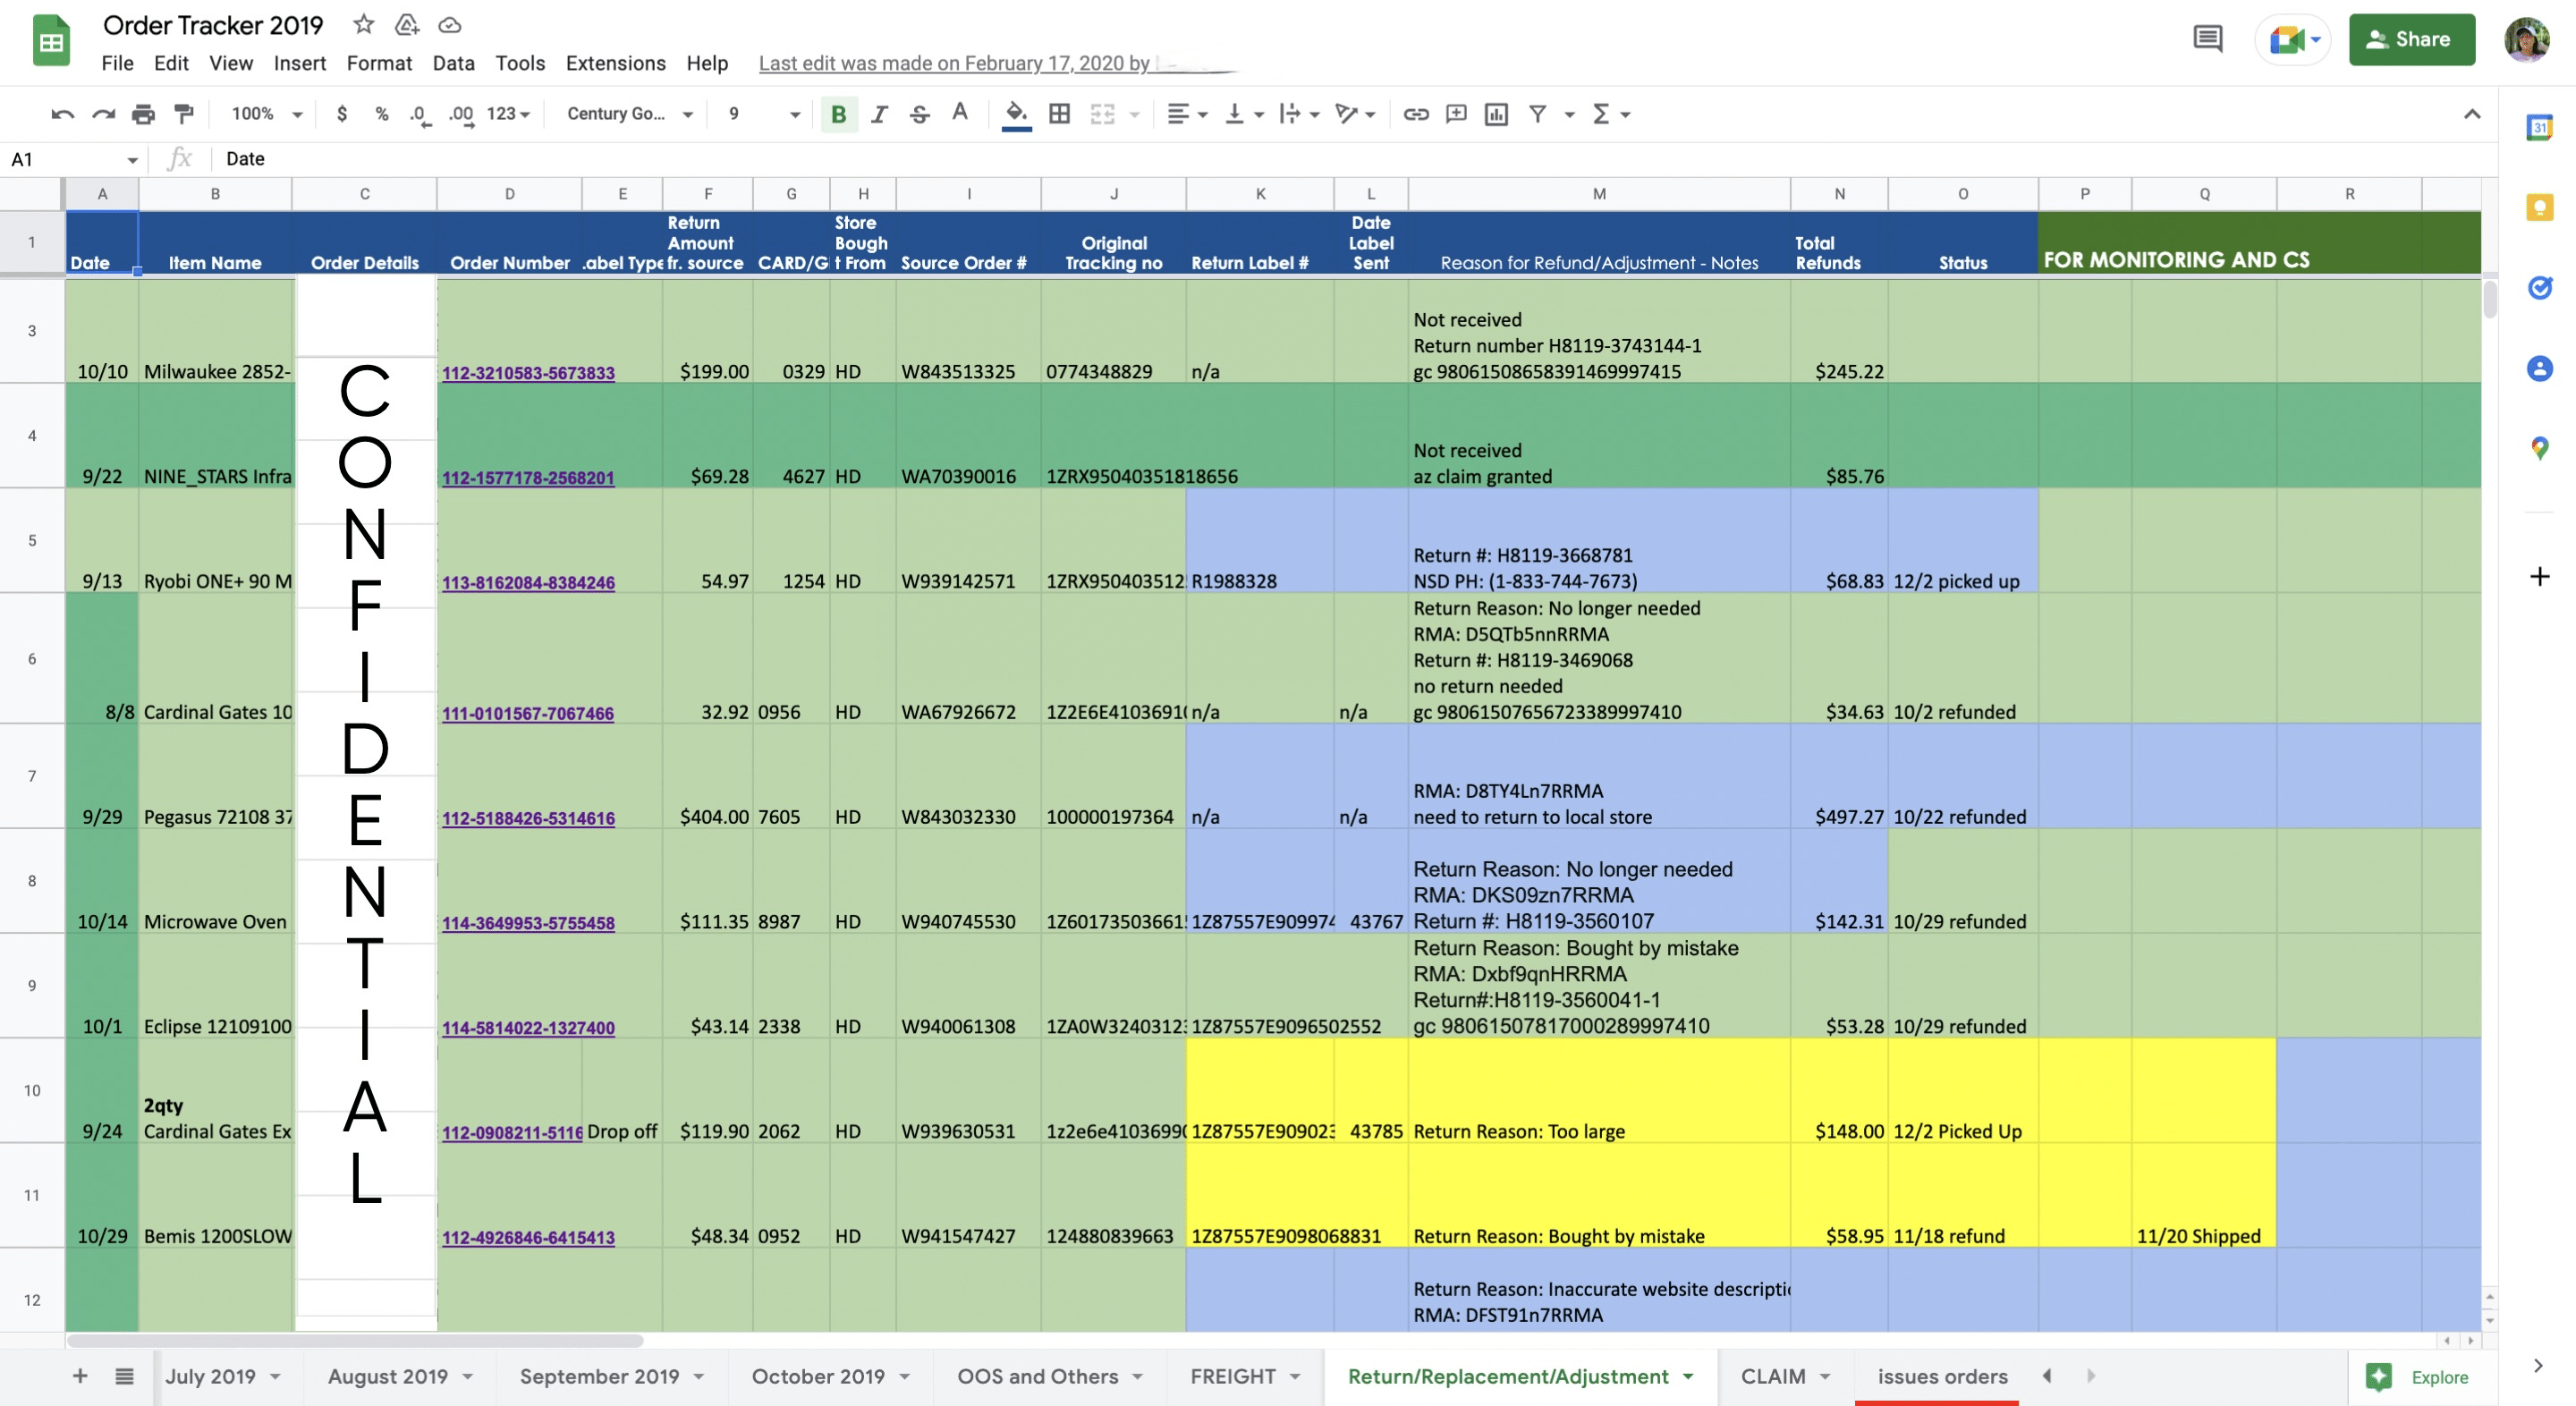Open order link 112-3210583-5673833
2576x1406 pixels.
pyautogui.click(x=528, y=373)
